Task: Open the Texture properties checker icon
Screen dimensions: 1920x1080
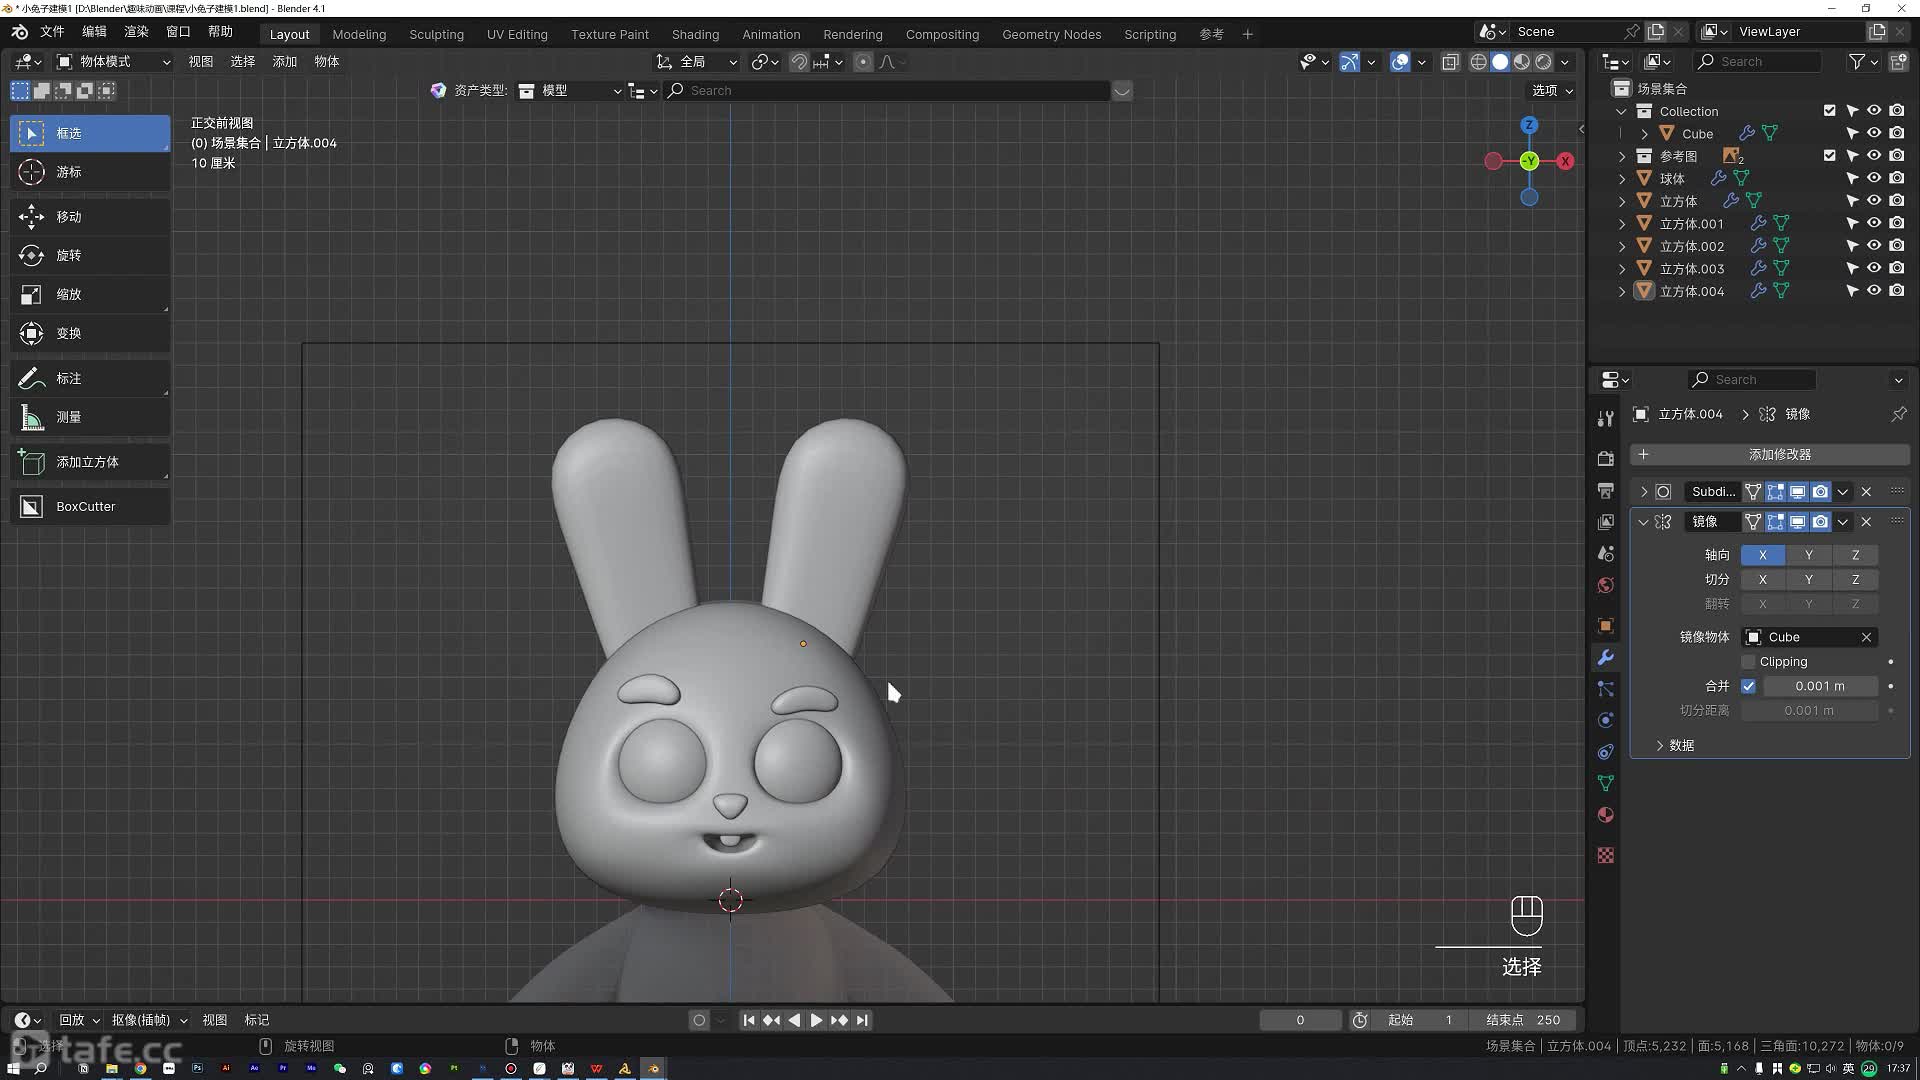Action: [x=1605, y=855]
